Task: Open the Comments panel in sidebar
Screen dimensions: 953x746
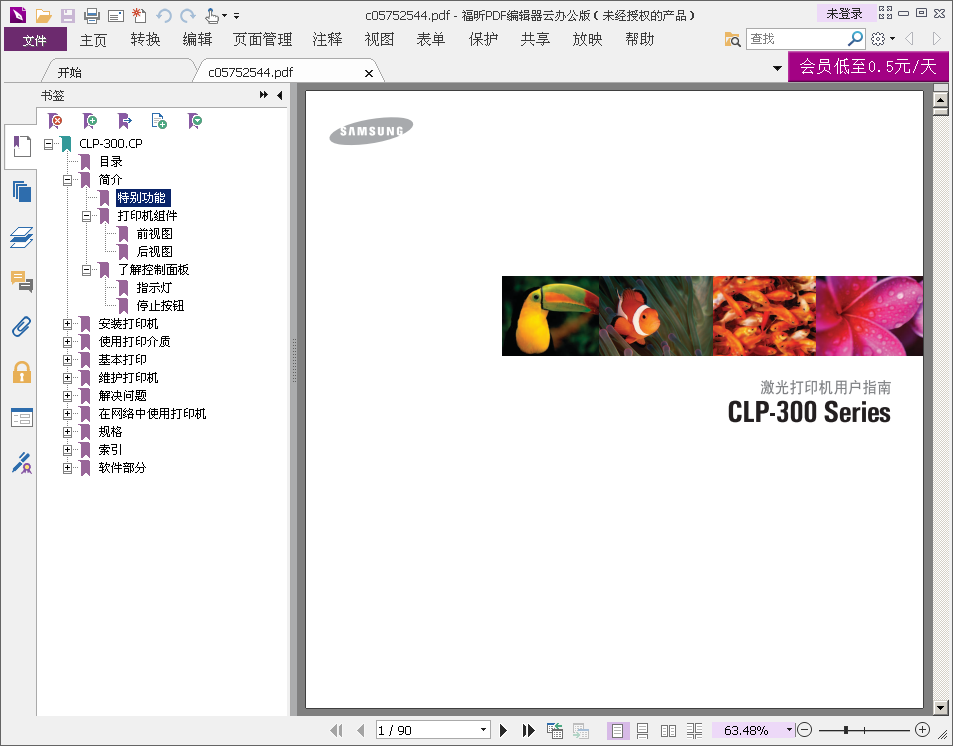Action: tap(21, 281)
